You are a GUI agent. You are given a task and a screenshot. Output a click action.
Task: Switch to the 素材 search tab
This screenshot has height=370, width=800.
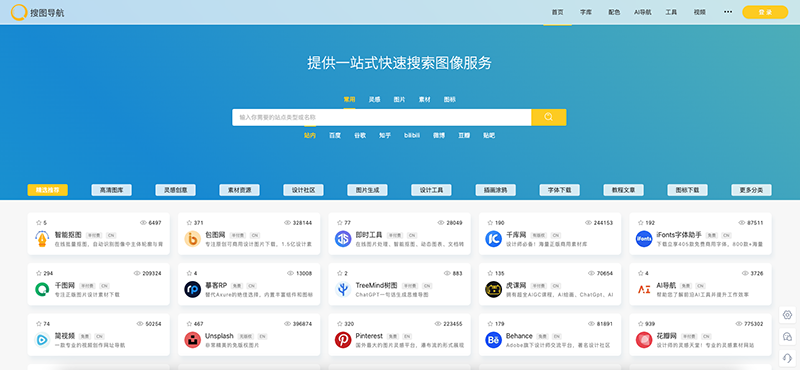click(x=424, y=100)
